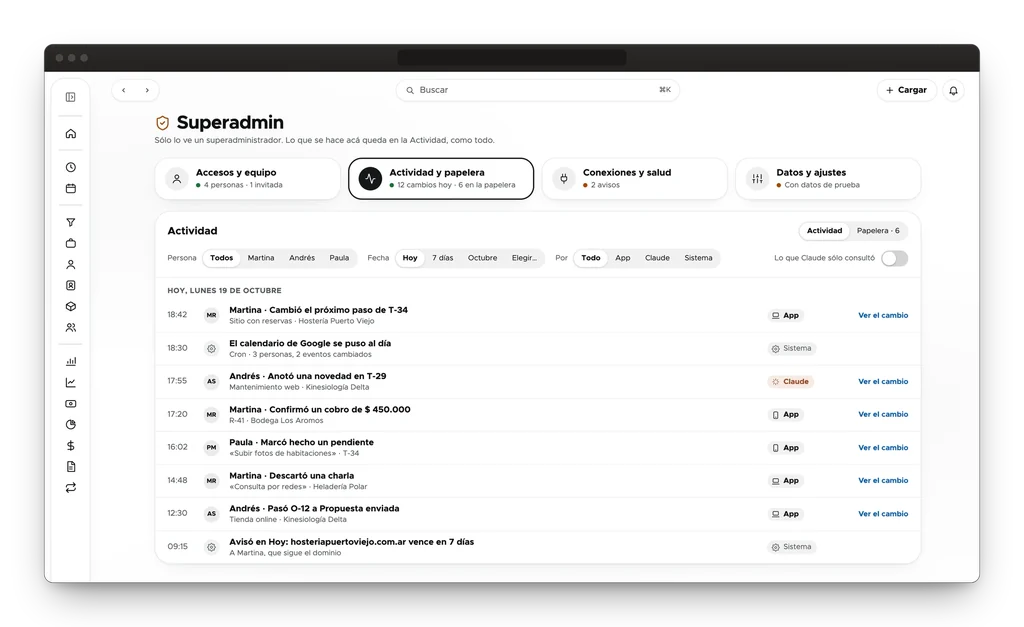1024x627 pixels.
Task: Click the MR avatar on the 18:42 row
Action: click(211, 315)
